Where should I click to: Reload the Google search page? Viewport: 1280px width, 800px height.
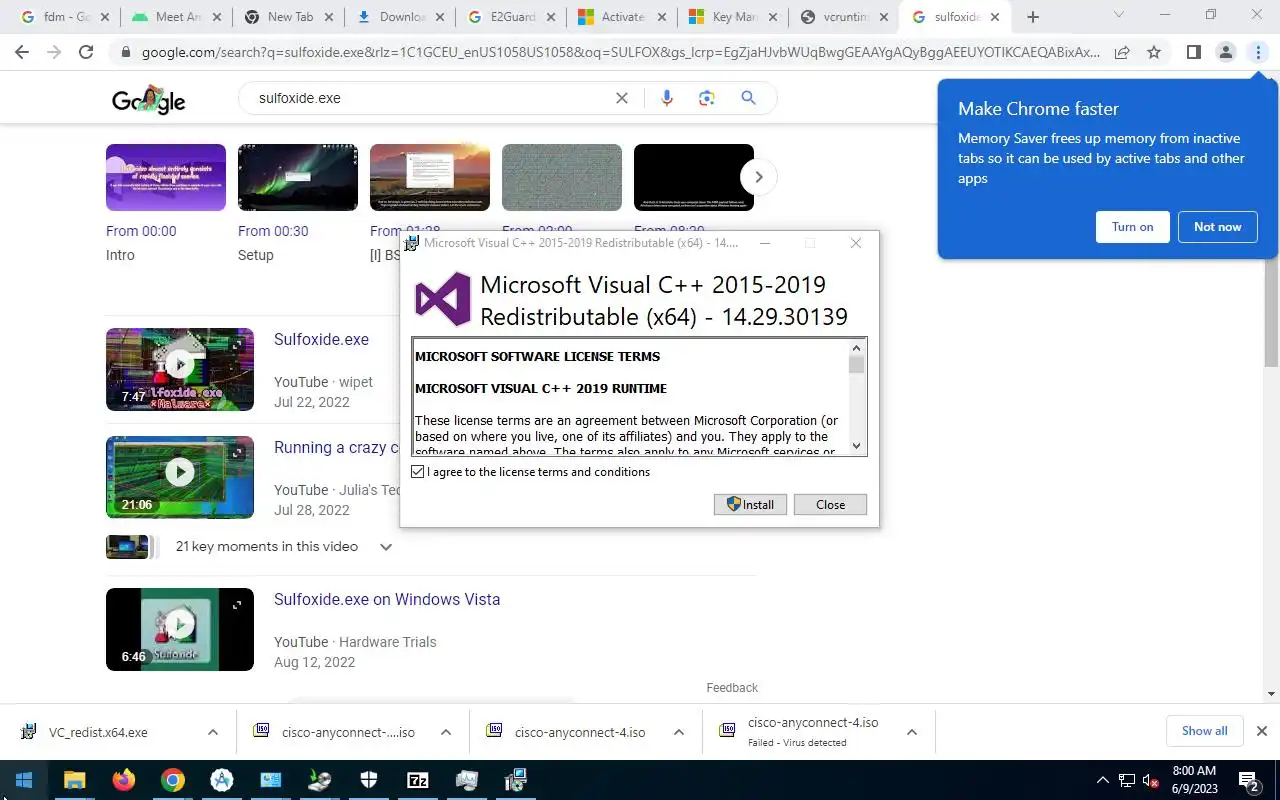[86, 52]
